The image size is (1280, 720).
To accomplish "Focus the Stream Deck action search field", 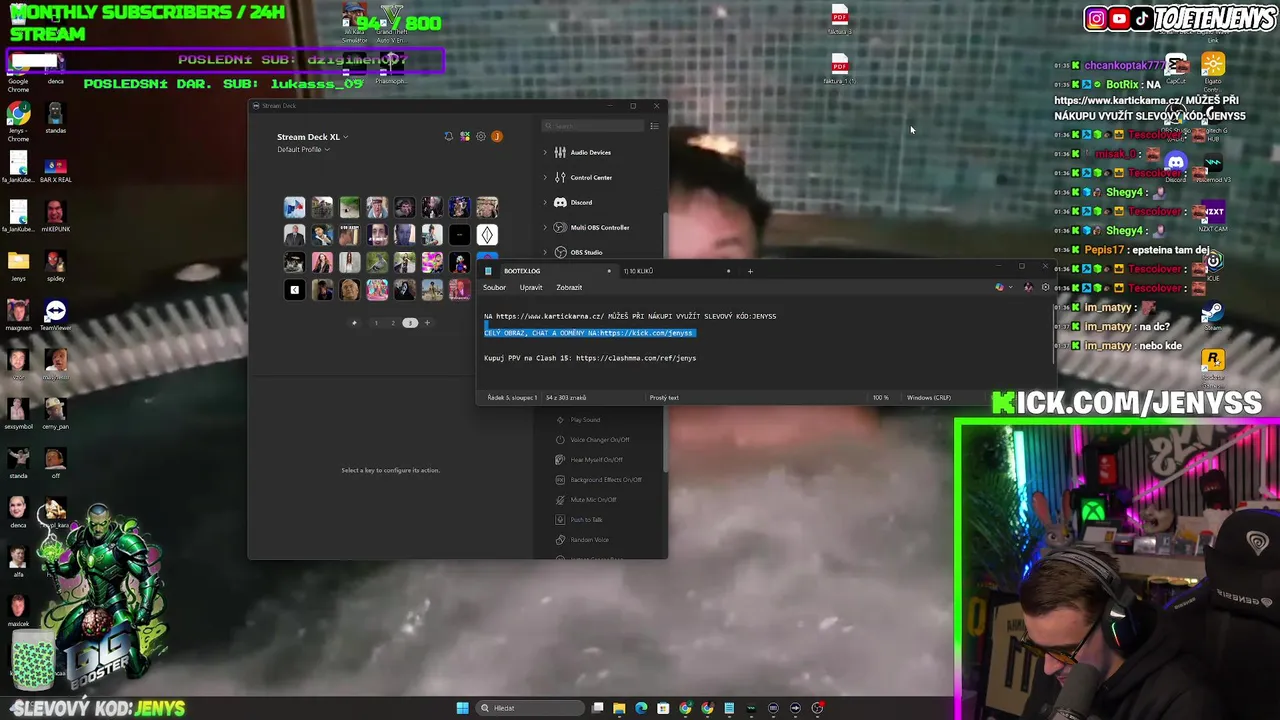I will click(x=593, y=126).
